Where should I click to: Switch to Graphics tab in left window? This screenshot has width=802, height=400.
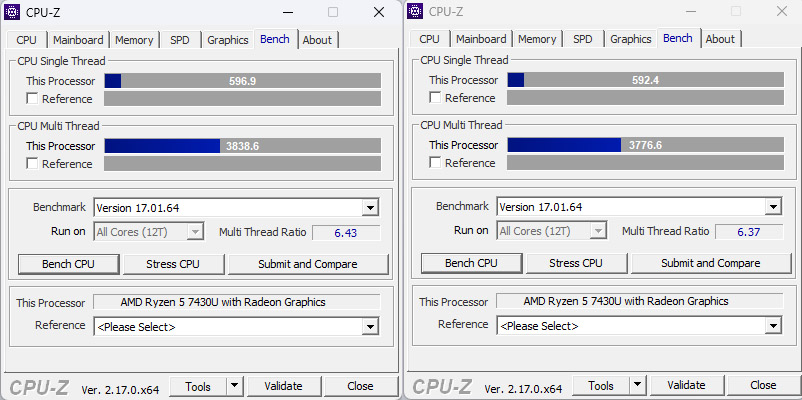228,40
